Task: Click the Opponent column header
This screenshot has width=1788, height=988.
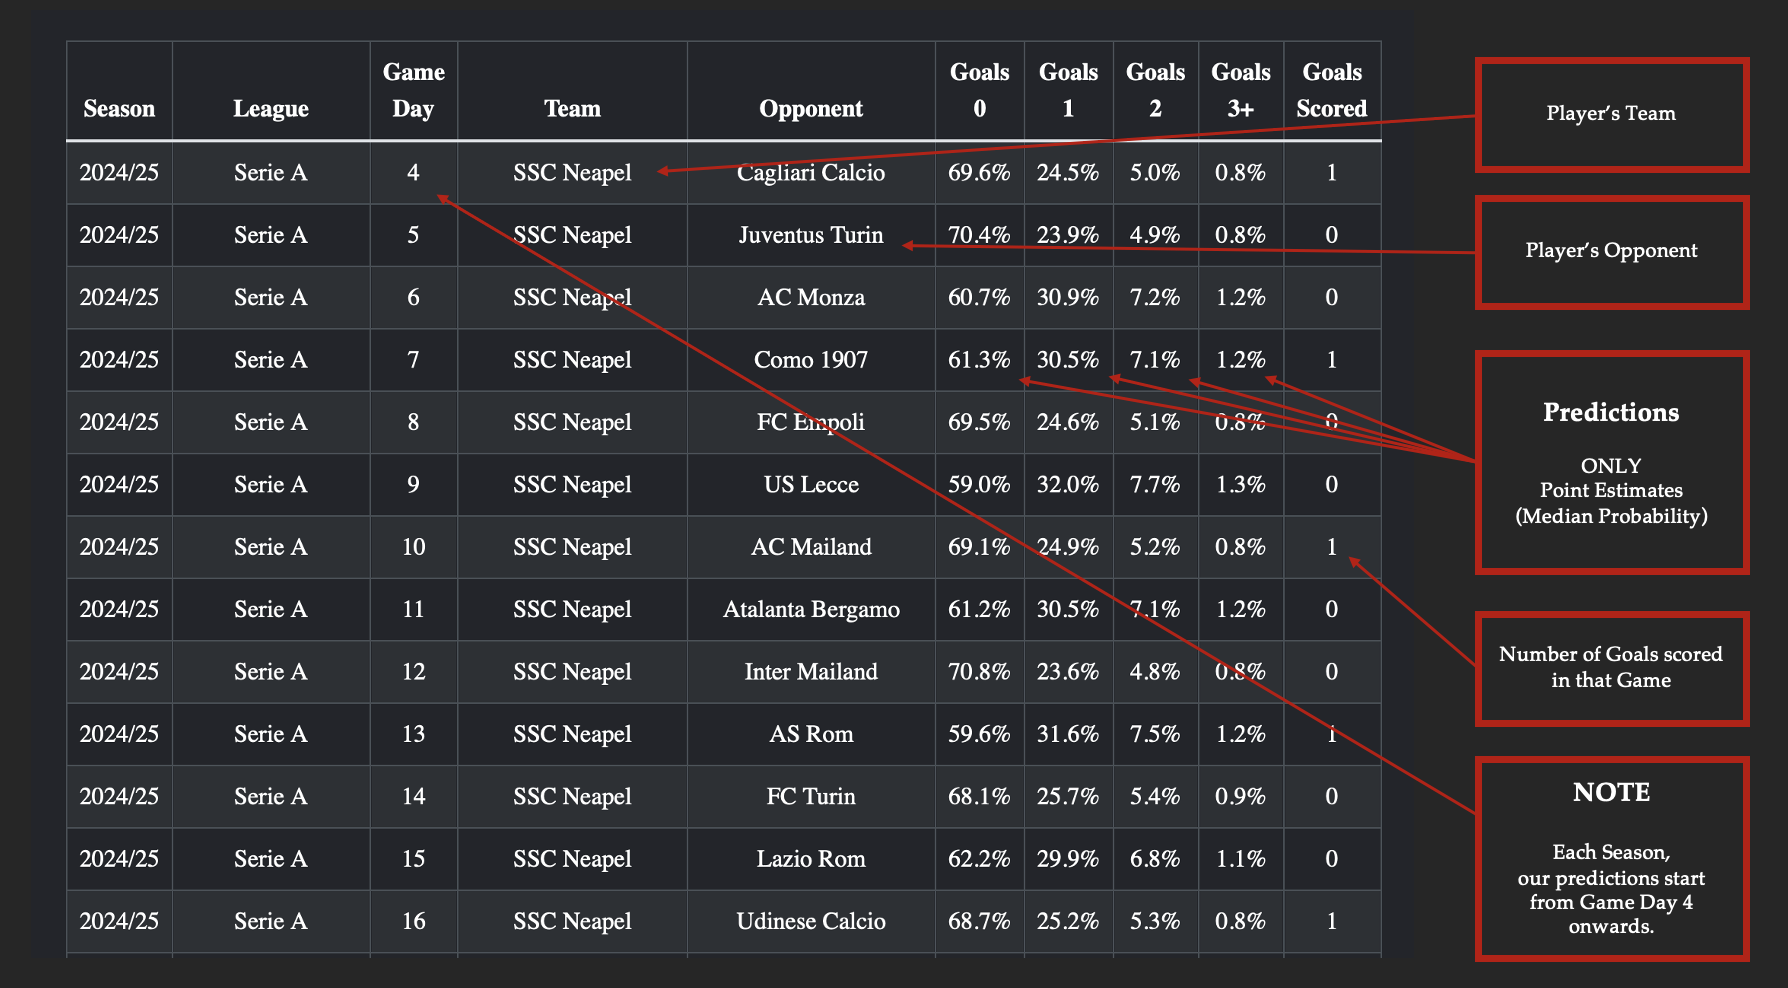Action: tap(810, 108)
